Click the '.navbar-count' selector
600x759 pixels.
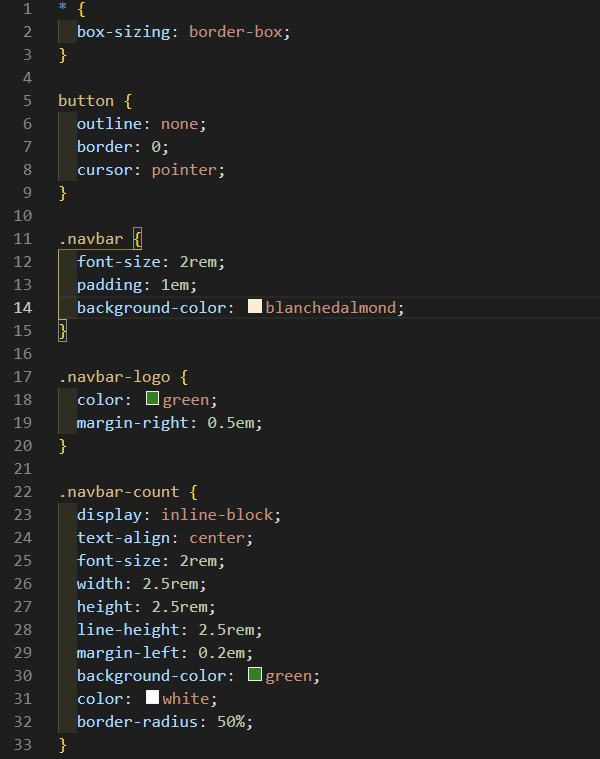click(x=119, y=492)
